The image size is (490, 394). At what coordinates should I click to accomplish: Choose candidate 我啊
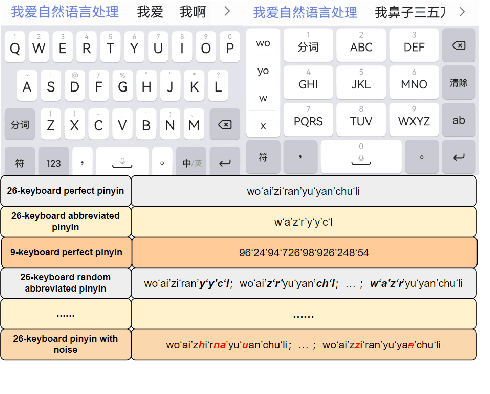[193, 12]
